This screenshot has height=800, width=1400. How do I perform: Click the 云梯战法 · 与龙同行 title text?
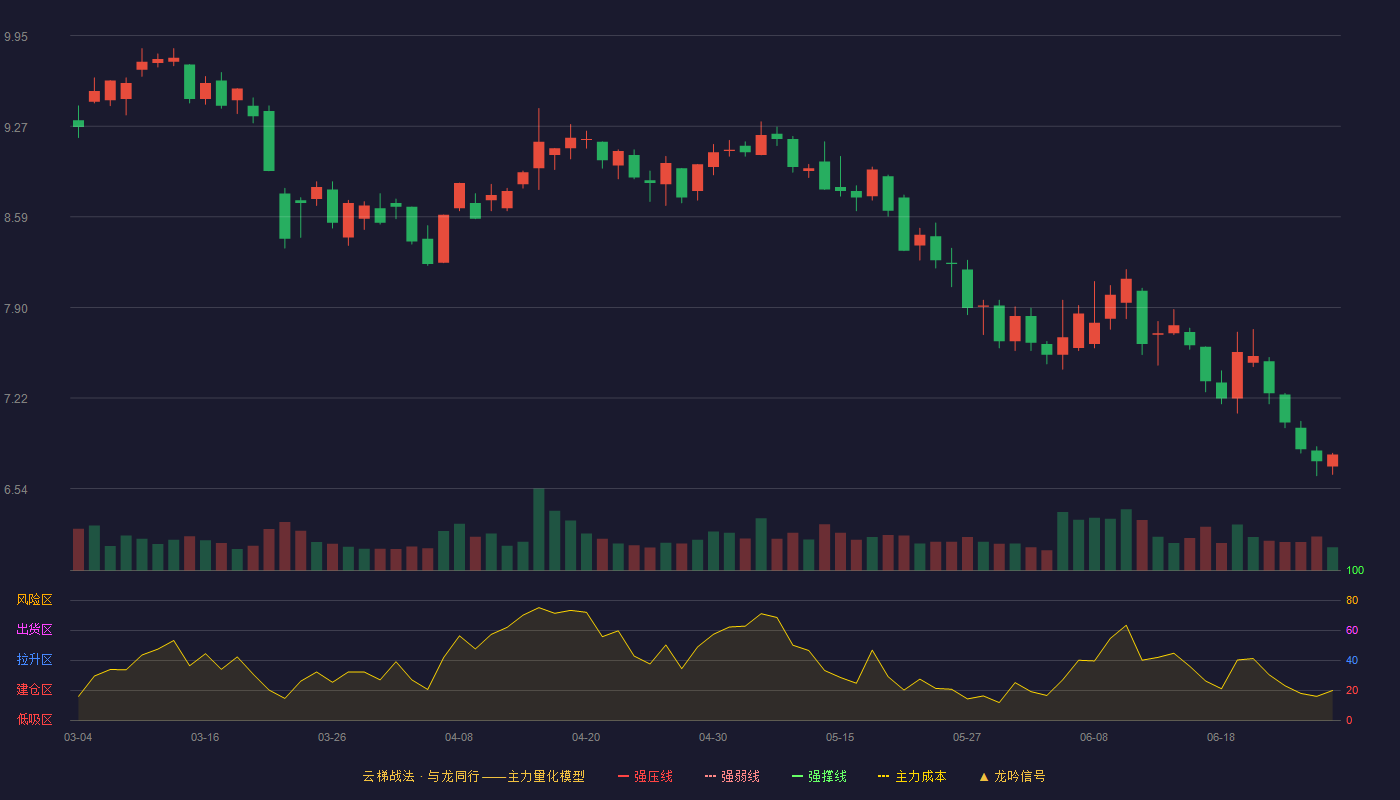421,776
